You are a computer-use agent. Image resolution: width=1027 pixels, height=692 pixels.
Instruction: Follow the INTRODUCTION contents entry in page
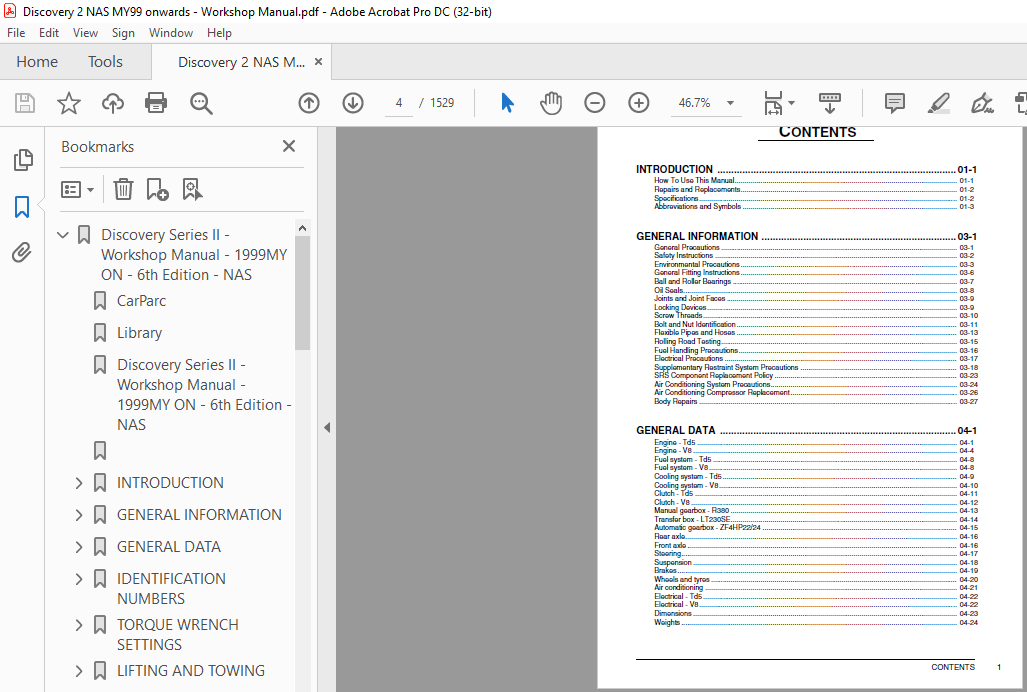pos(806,170)
